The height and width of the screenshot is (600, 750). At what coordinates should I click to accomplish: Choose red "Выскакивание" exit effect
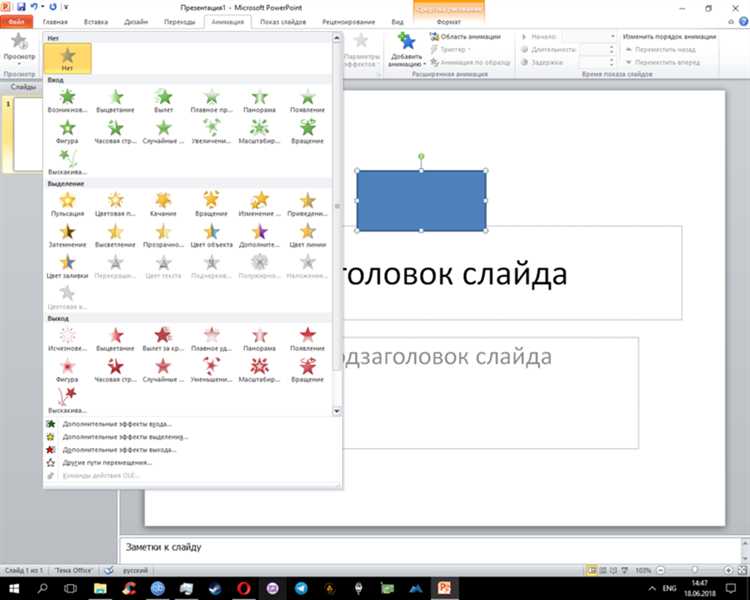coord(67,401)
